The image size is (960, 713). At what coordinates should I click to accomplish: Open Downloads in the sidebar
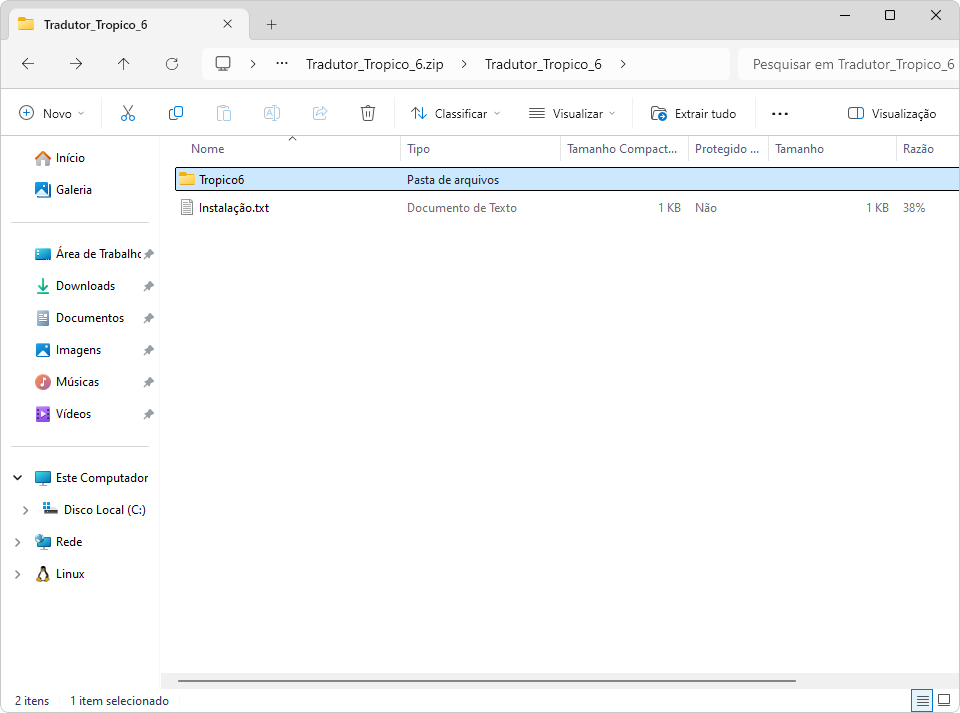pos(75,286)
